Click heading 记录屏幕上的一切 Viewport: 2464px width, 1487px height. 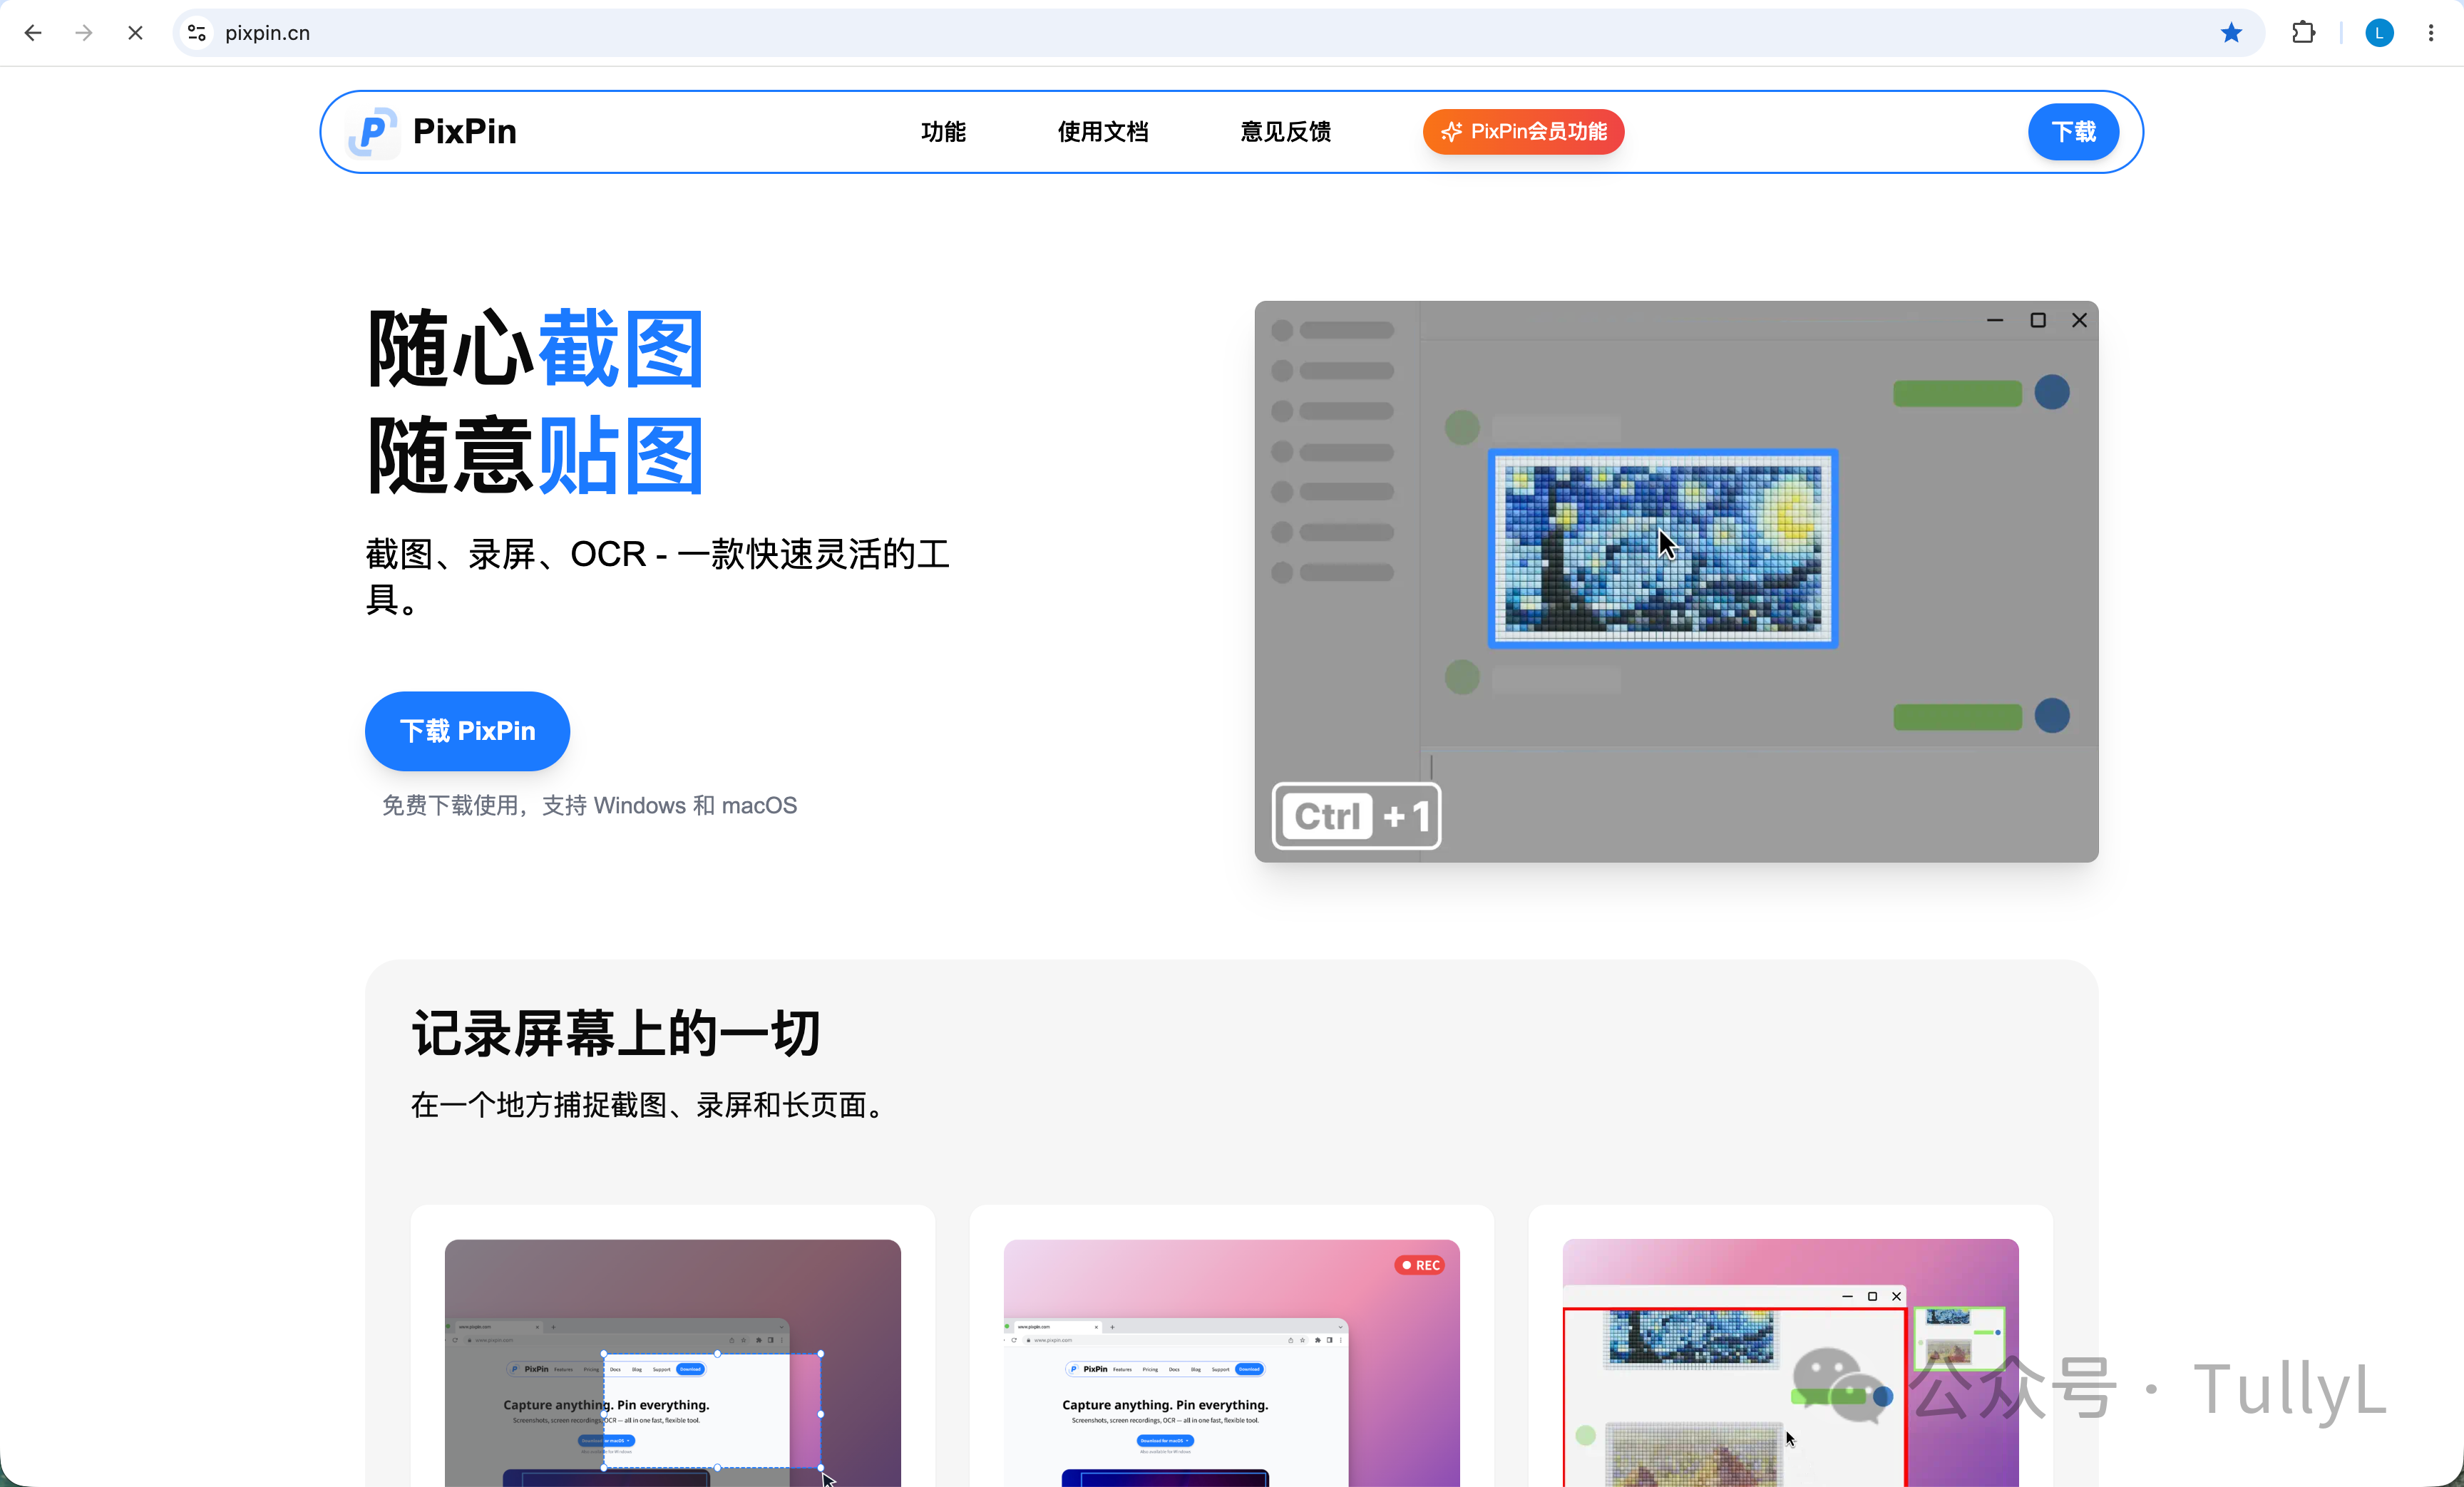point(616,1033)
